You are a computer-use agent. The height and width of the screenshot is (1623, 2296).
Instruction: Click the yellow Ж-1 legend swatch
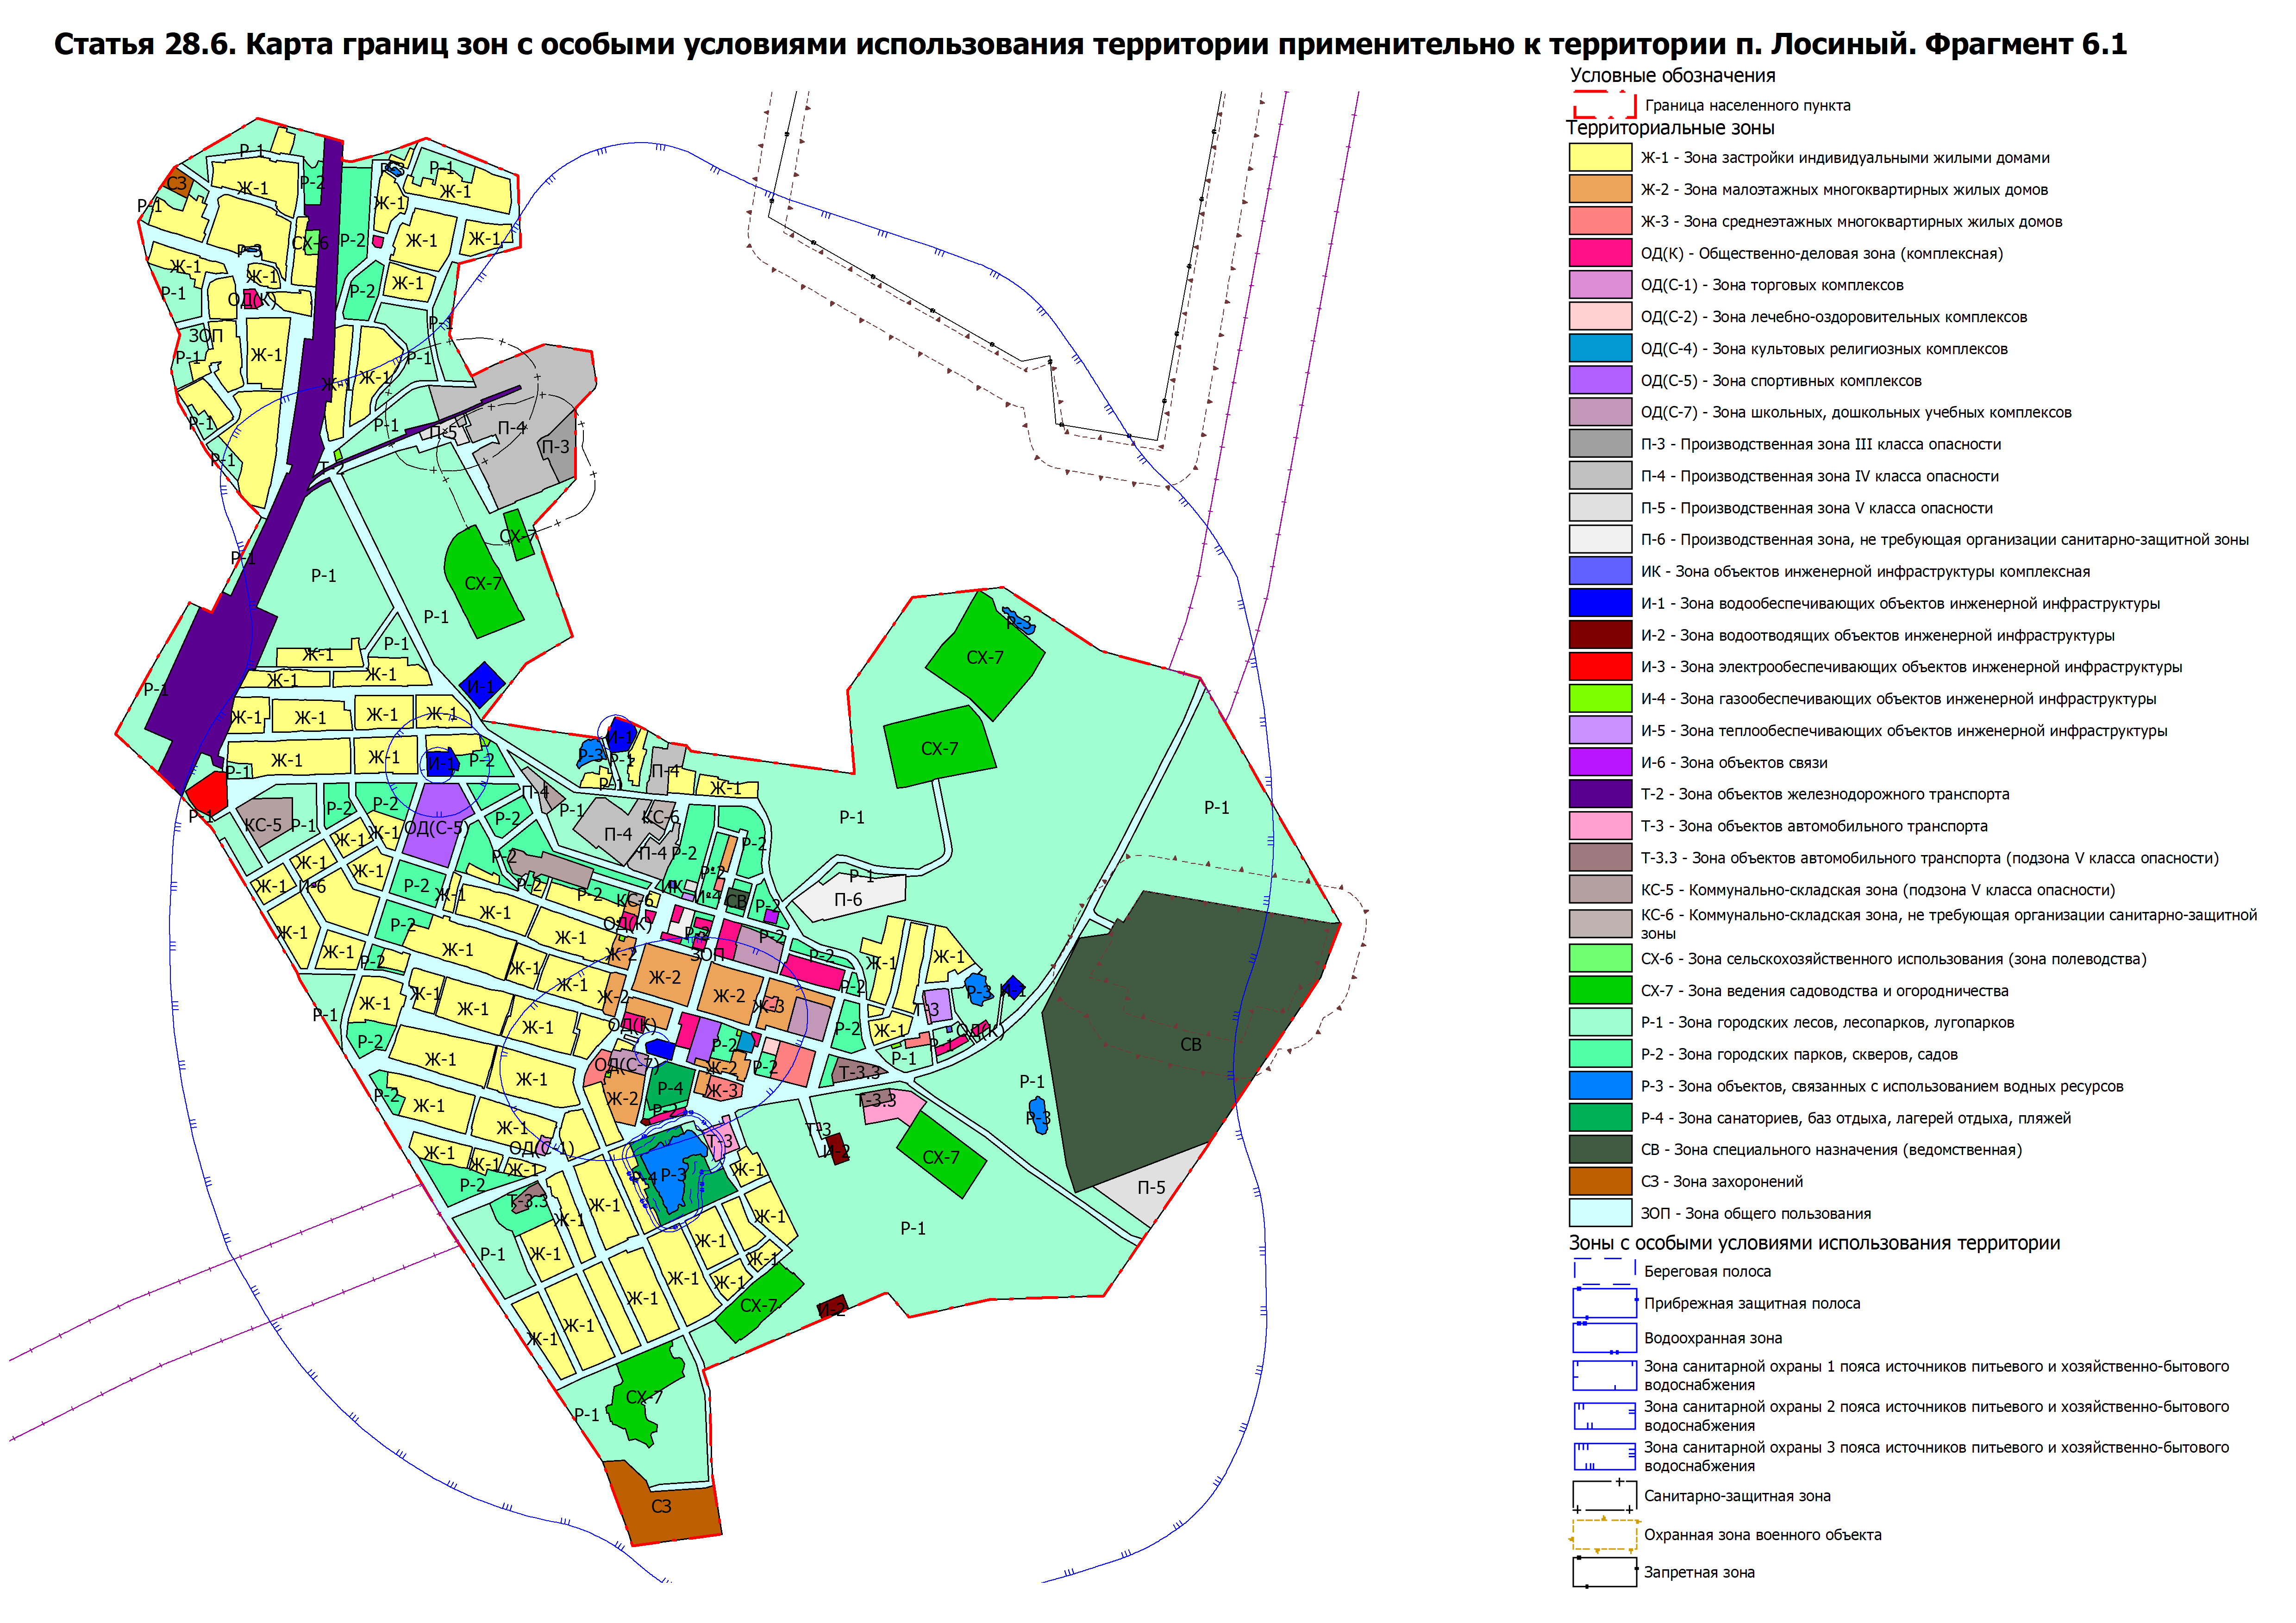tap(1600, 158)
